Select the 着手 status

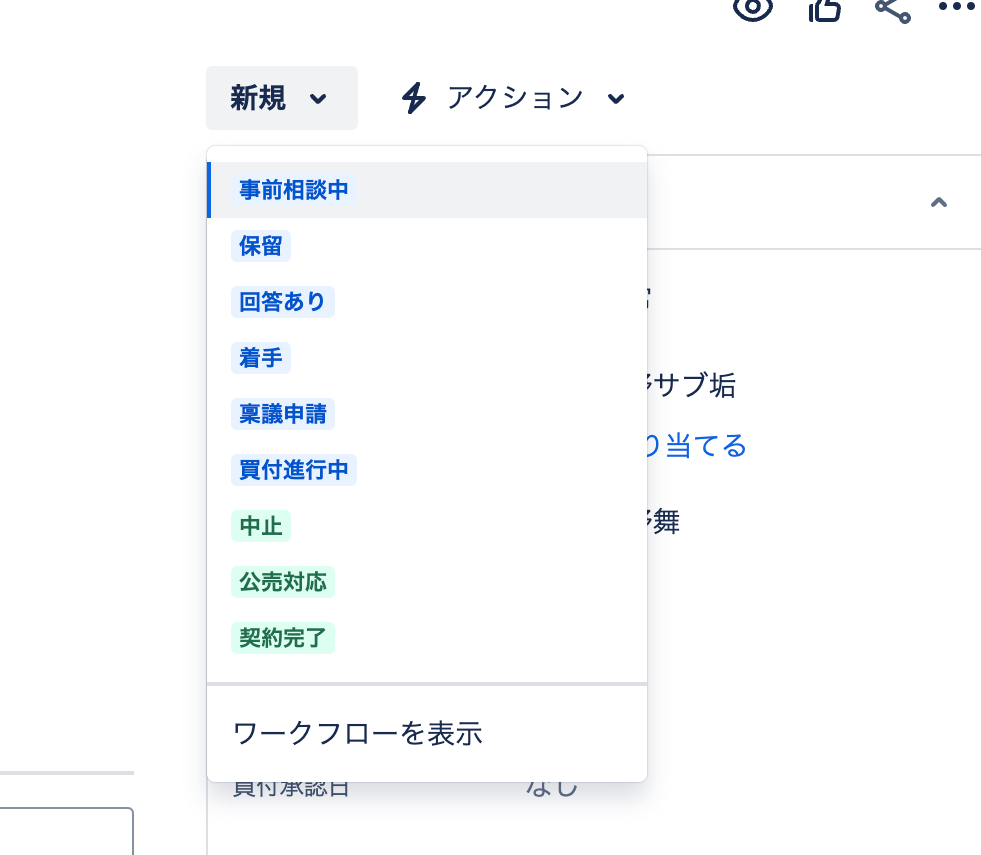[x=260, y=358]
